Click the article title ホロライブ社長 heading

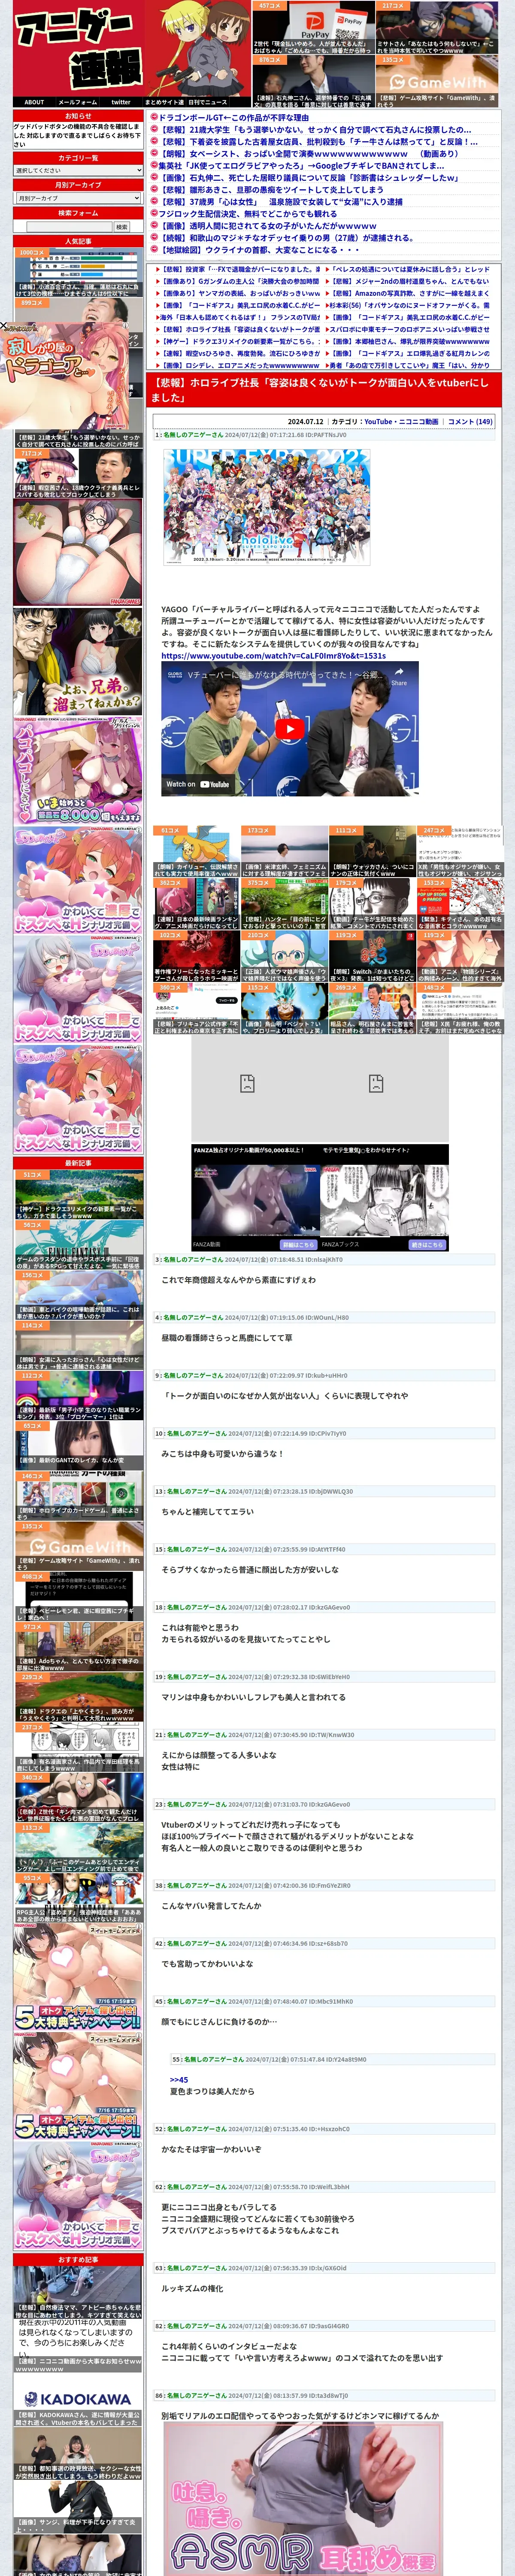324,390
